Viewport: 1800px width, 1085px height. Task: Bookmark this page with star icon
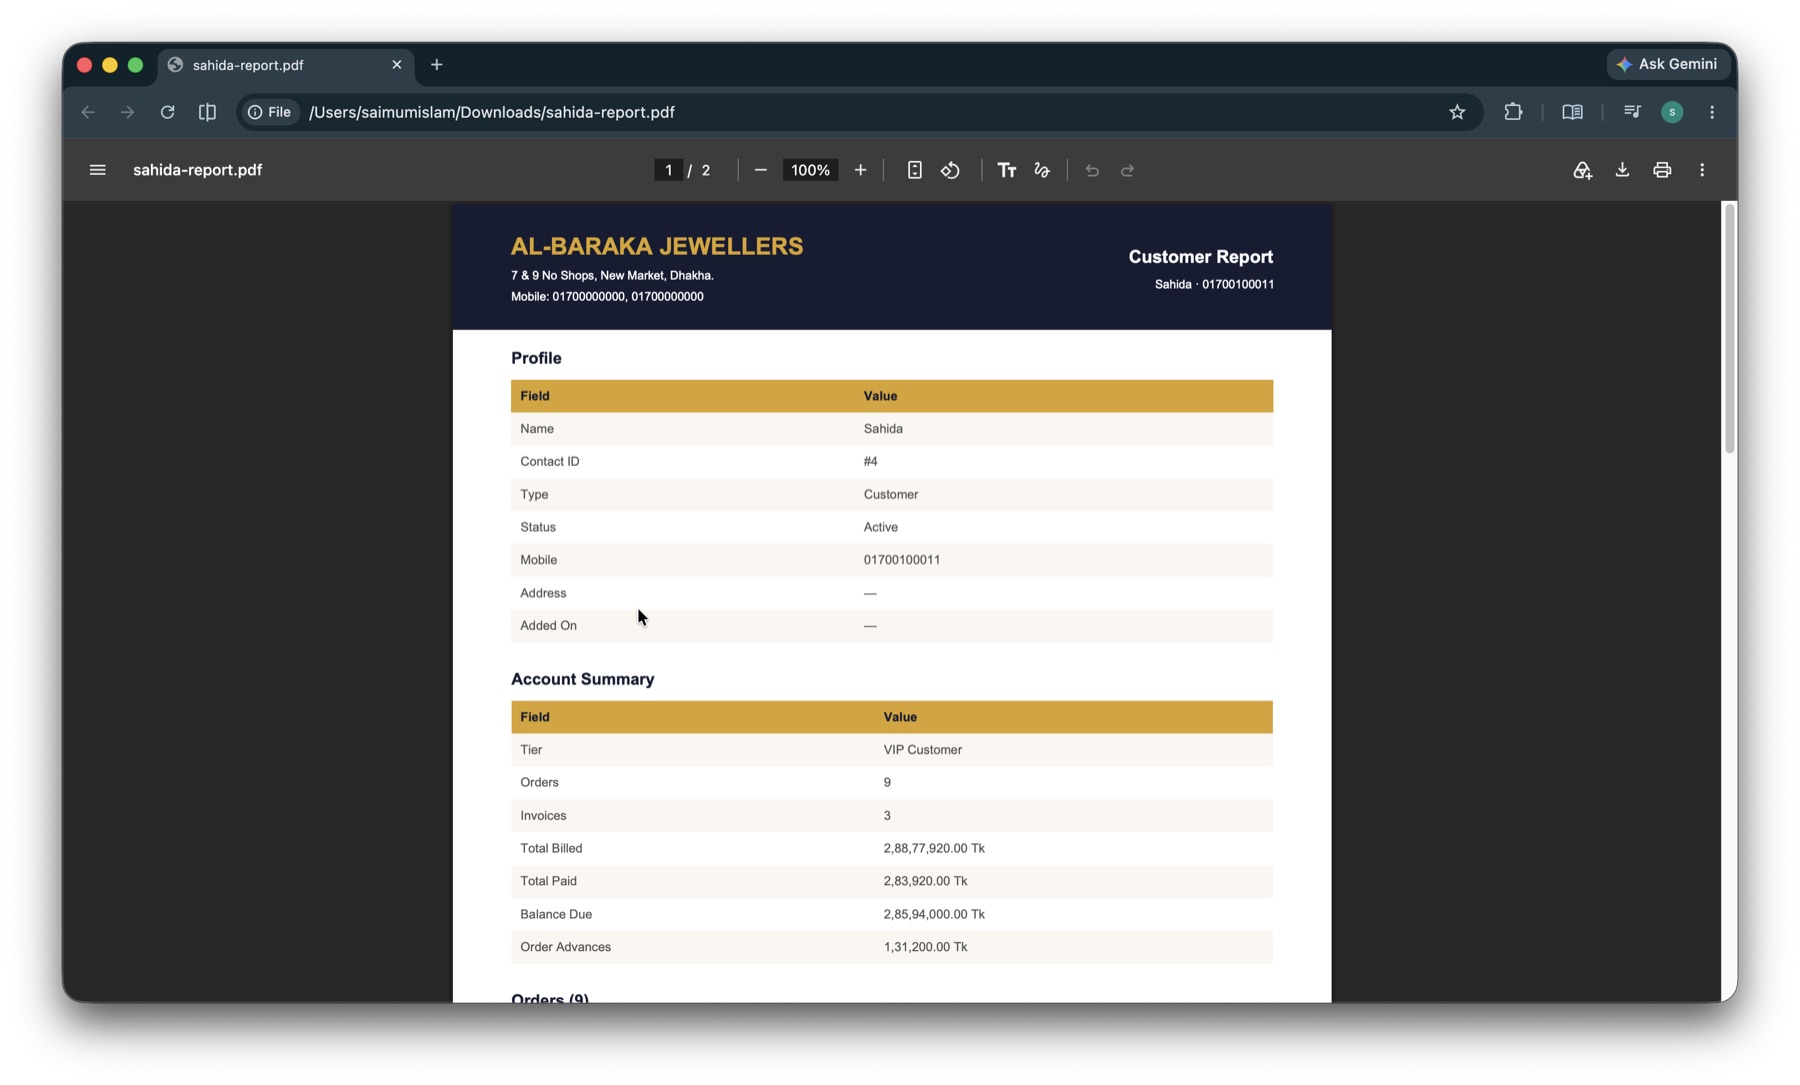[1457, 112]
